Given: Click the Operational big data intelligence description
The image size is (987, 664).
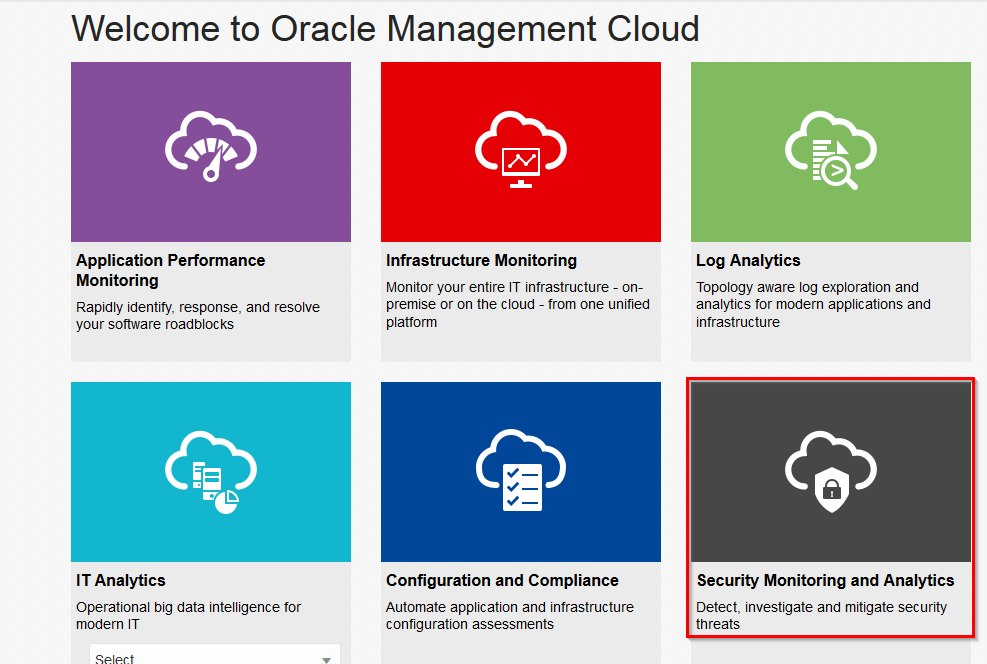Looking at the screenshot, I should (x=188, y=616).
